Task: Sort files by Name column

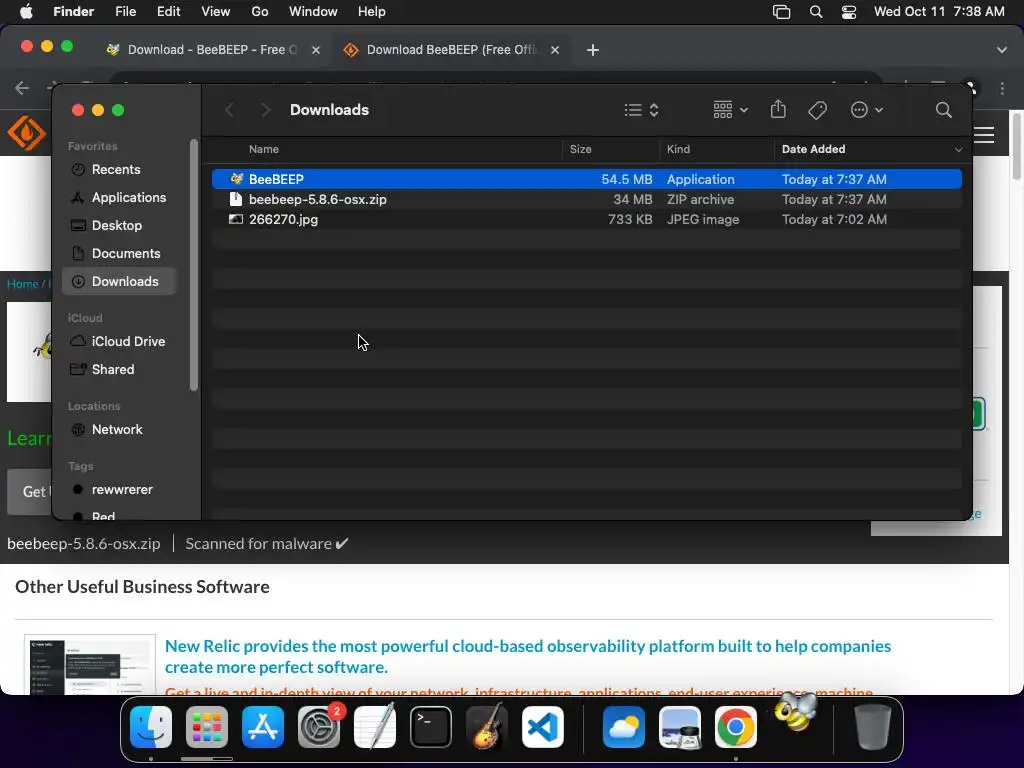Action: (x=264, y=150)
